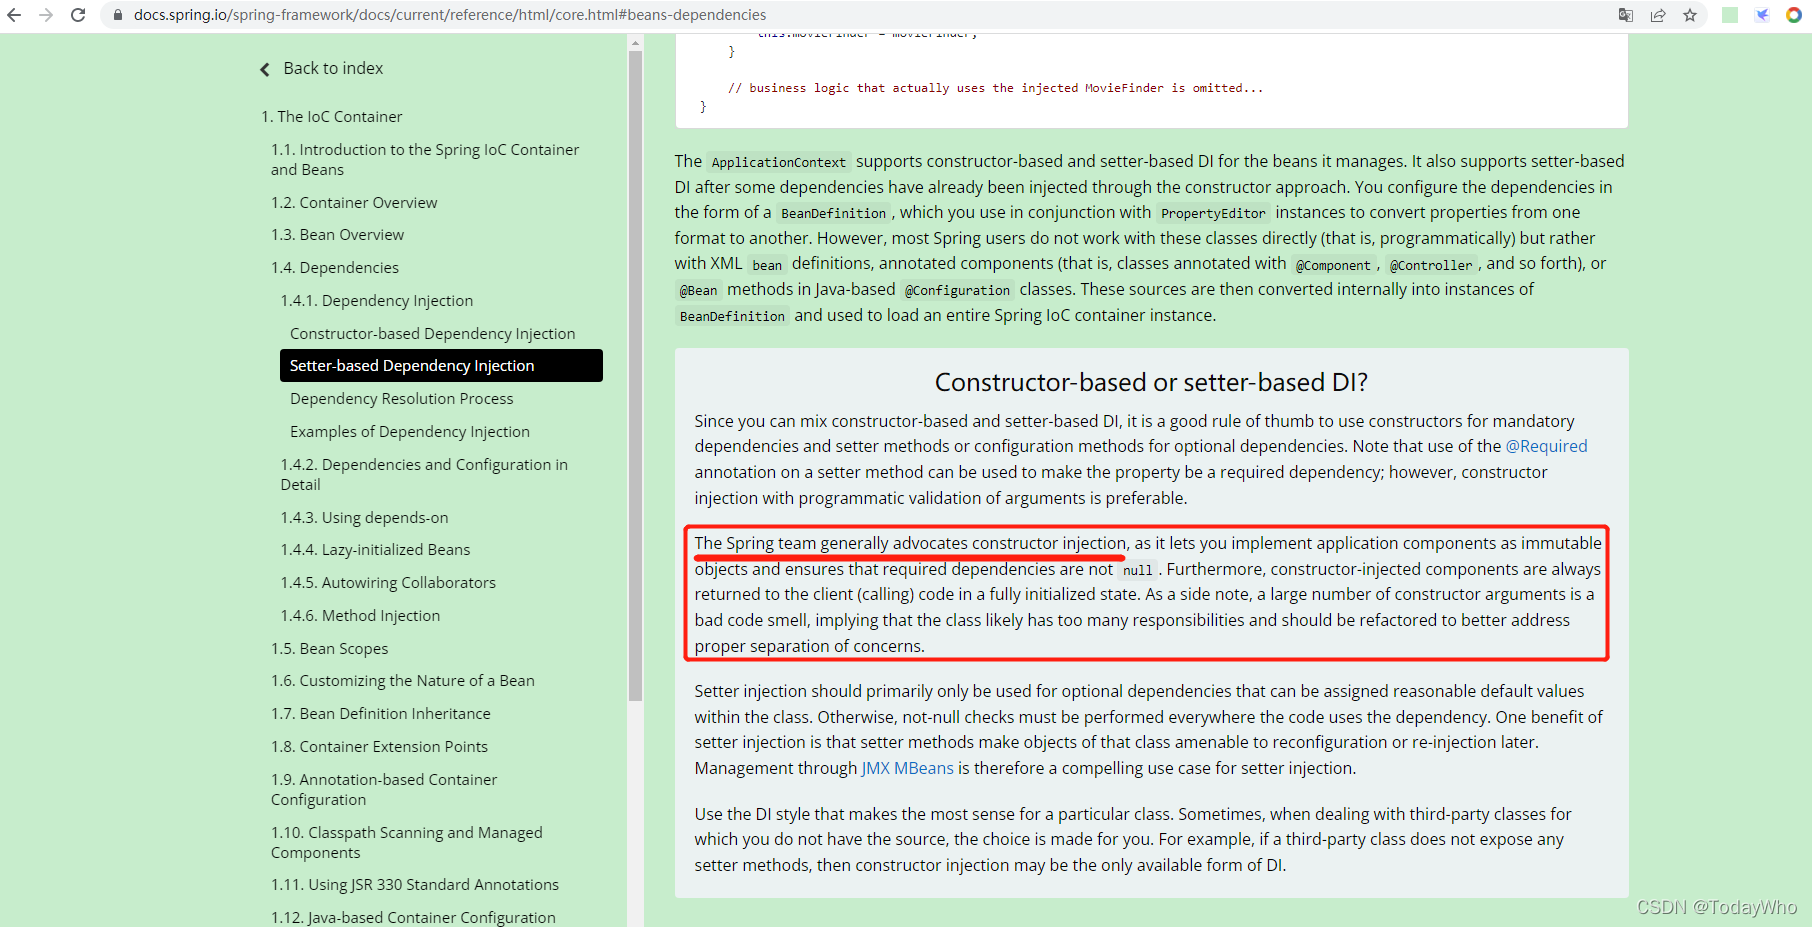Viewport: 1812px width, 927px height.
Task: Bookmark this page with the star icon
Action: click(x=1690, y=15)
